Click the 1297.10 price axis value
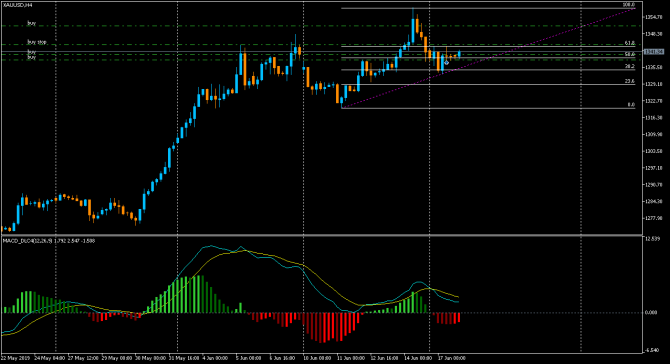Screen dimensions: 670x364 click(654, 168)
